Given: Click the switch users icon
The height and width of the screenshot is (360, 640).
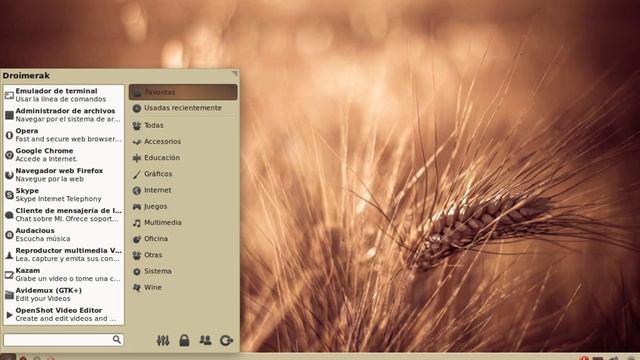Looking at the screenshot, I should [205, 340].
